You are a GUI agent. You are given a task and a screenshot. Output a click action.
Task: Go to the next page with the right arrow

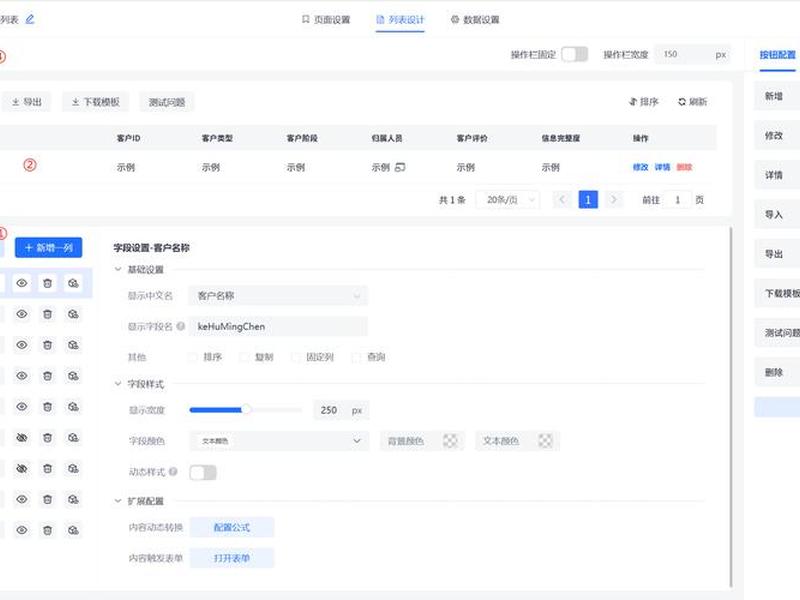coord(614,199)
